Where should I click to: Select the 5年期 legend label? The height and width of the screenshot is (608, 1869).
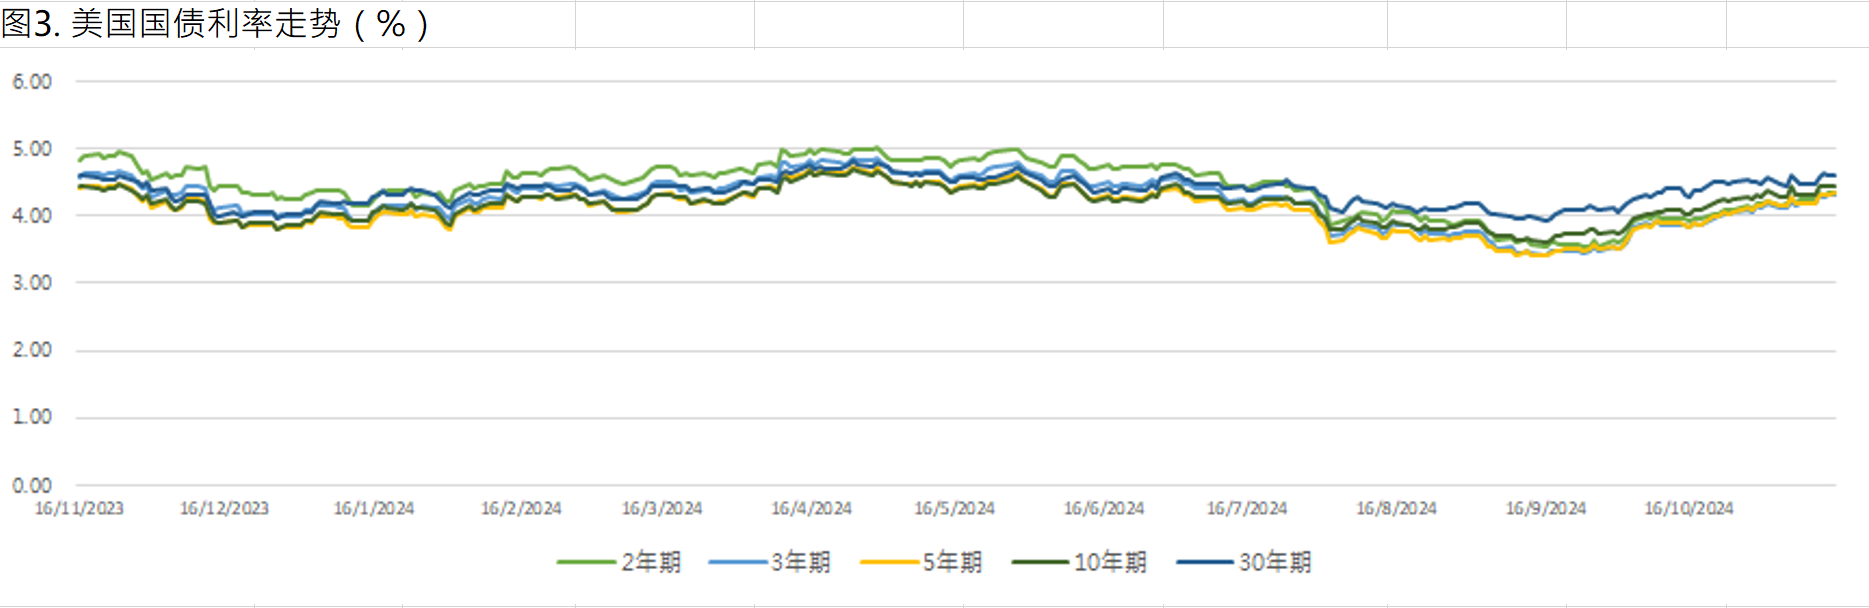point(952,562)
